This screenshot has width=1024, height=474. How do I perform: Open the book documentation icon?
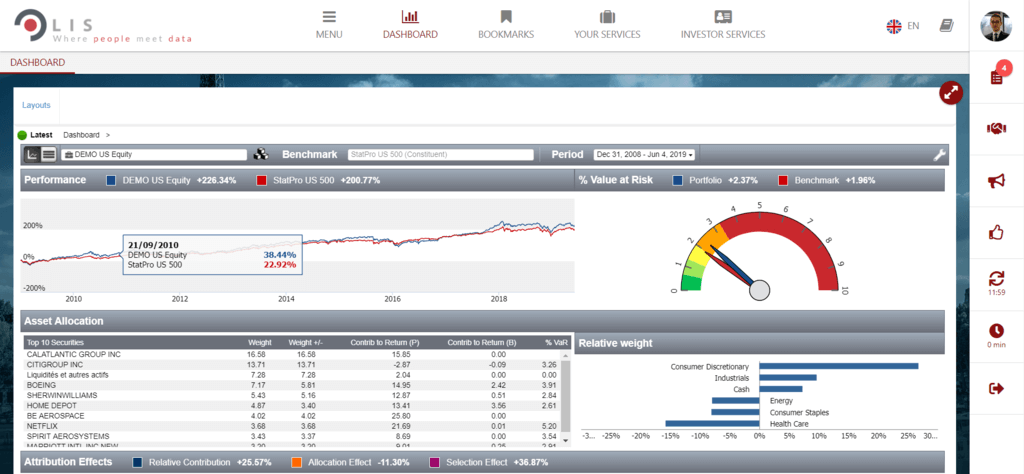click(946, 26)
